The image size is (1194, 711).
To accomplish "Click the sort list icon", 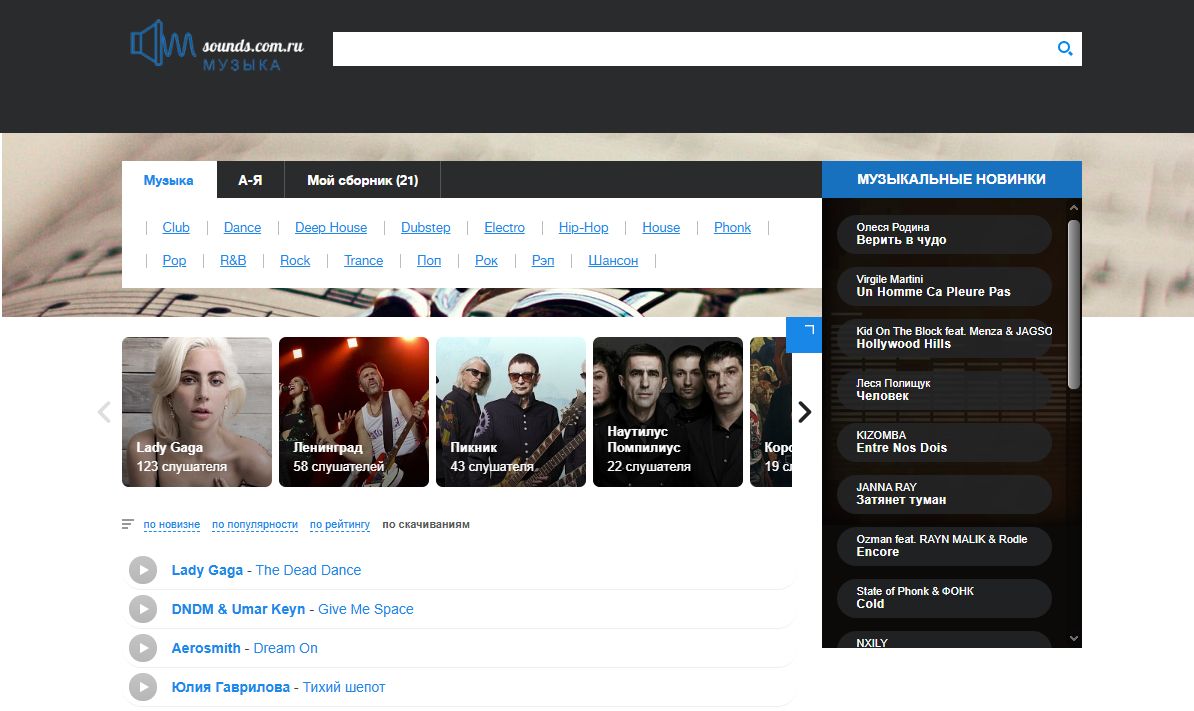I will 127,524.
